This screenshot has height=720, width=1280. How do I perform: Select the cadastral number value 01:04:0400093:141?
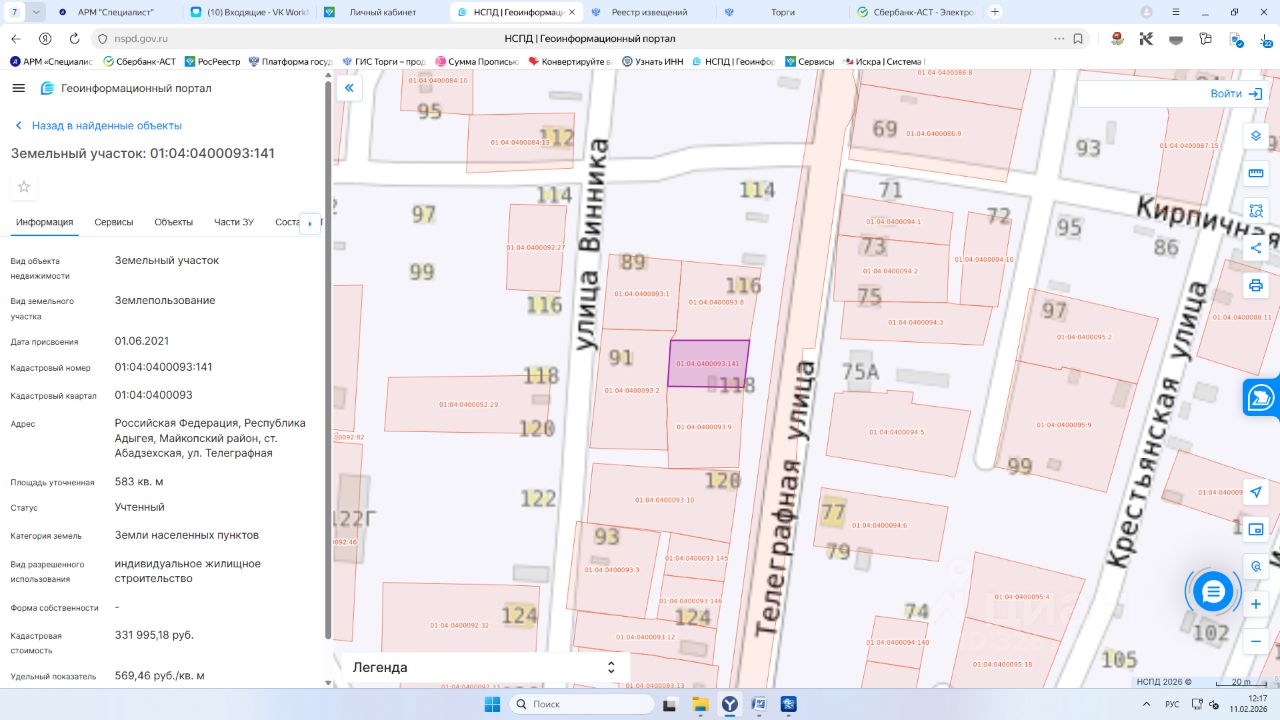(x=163, y=367)
